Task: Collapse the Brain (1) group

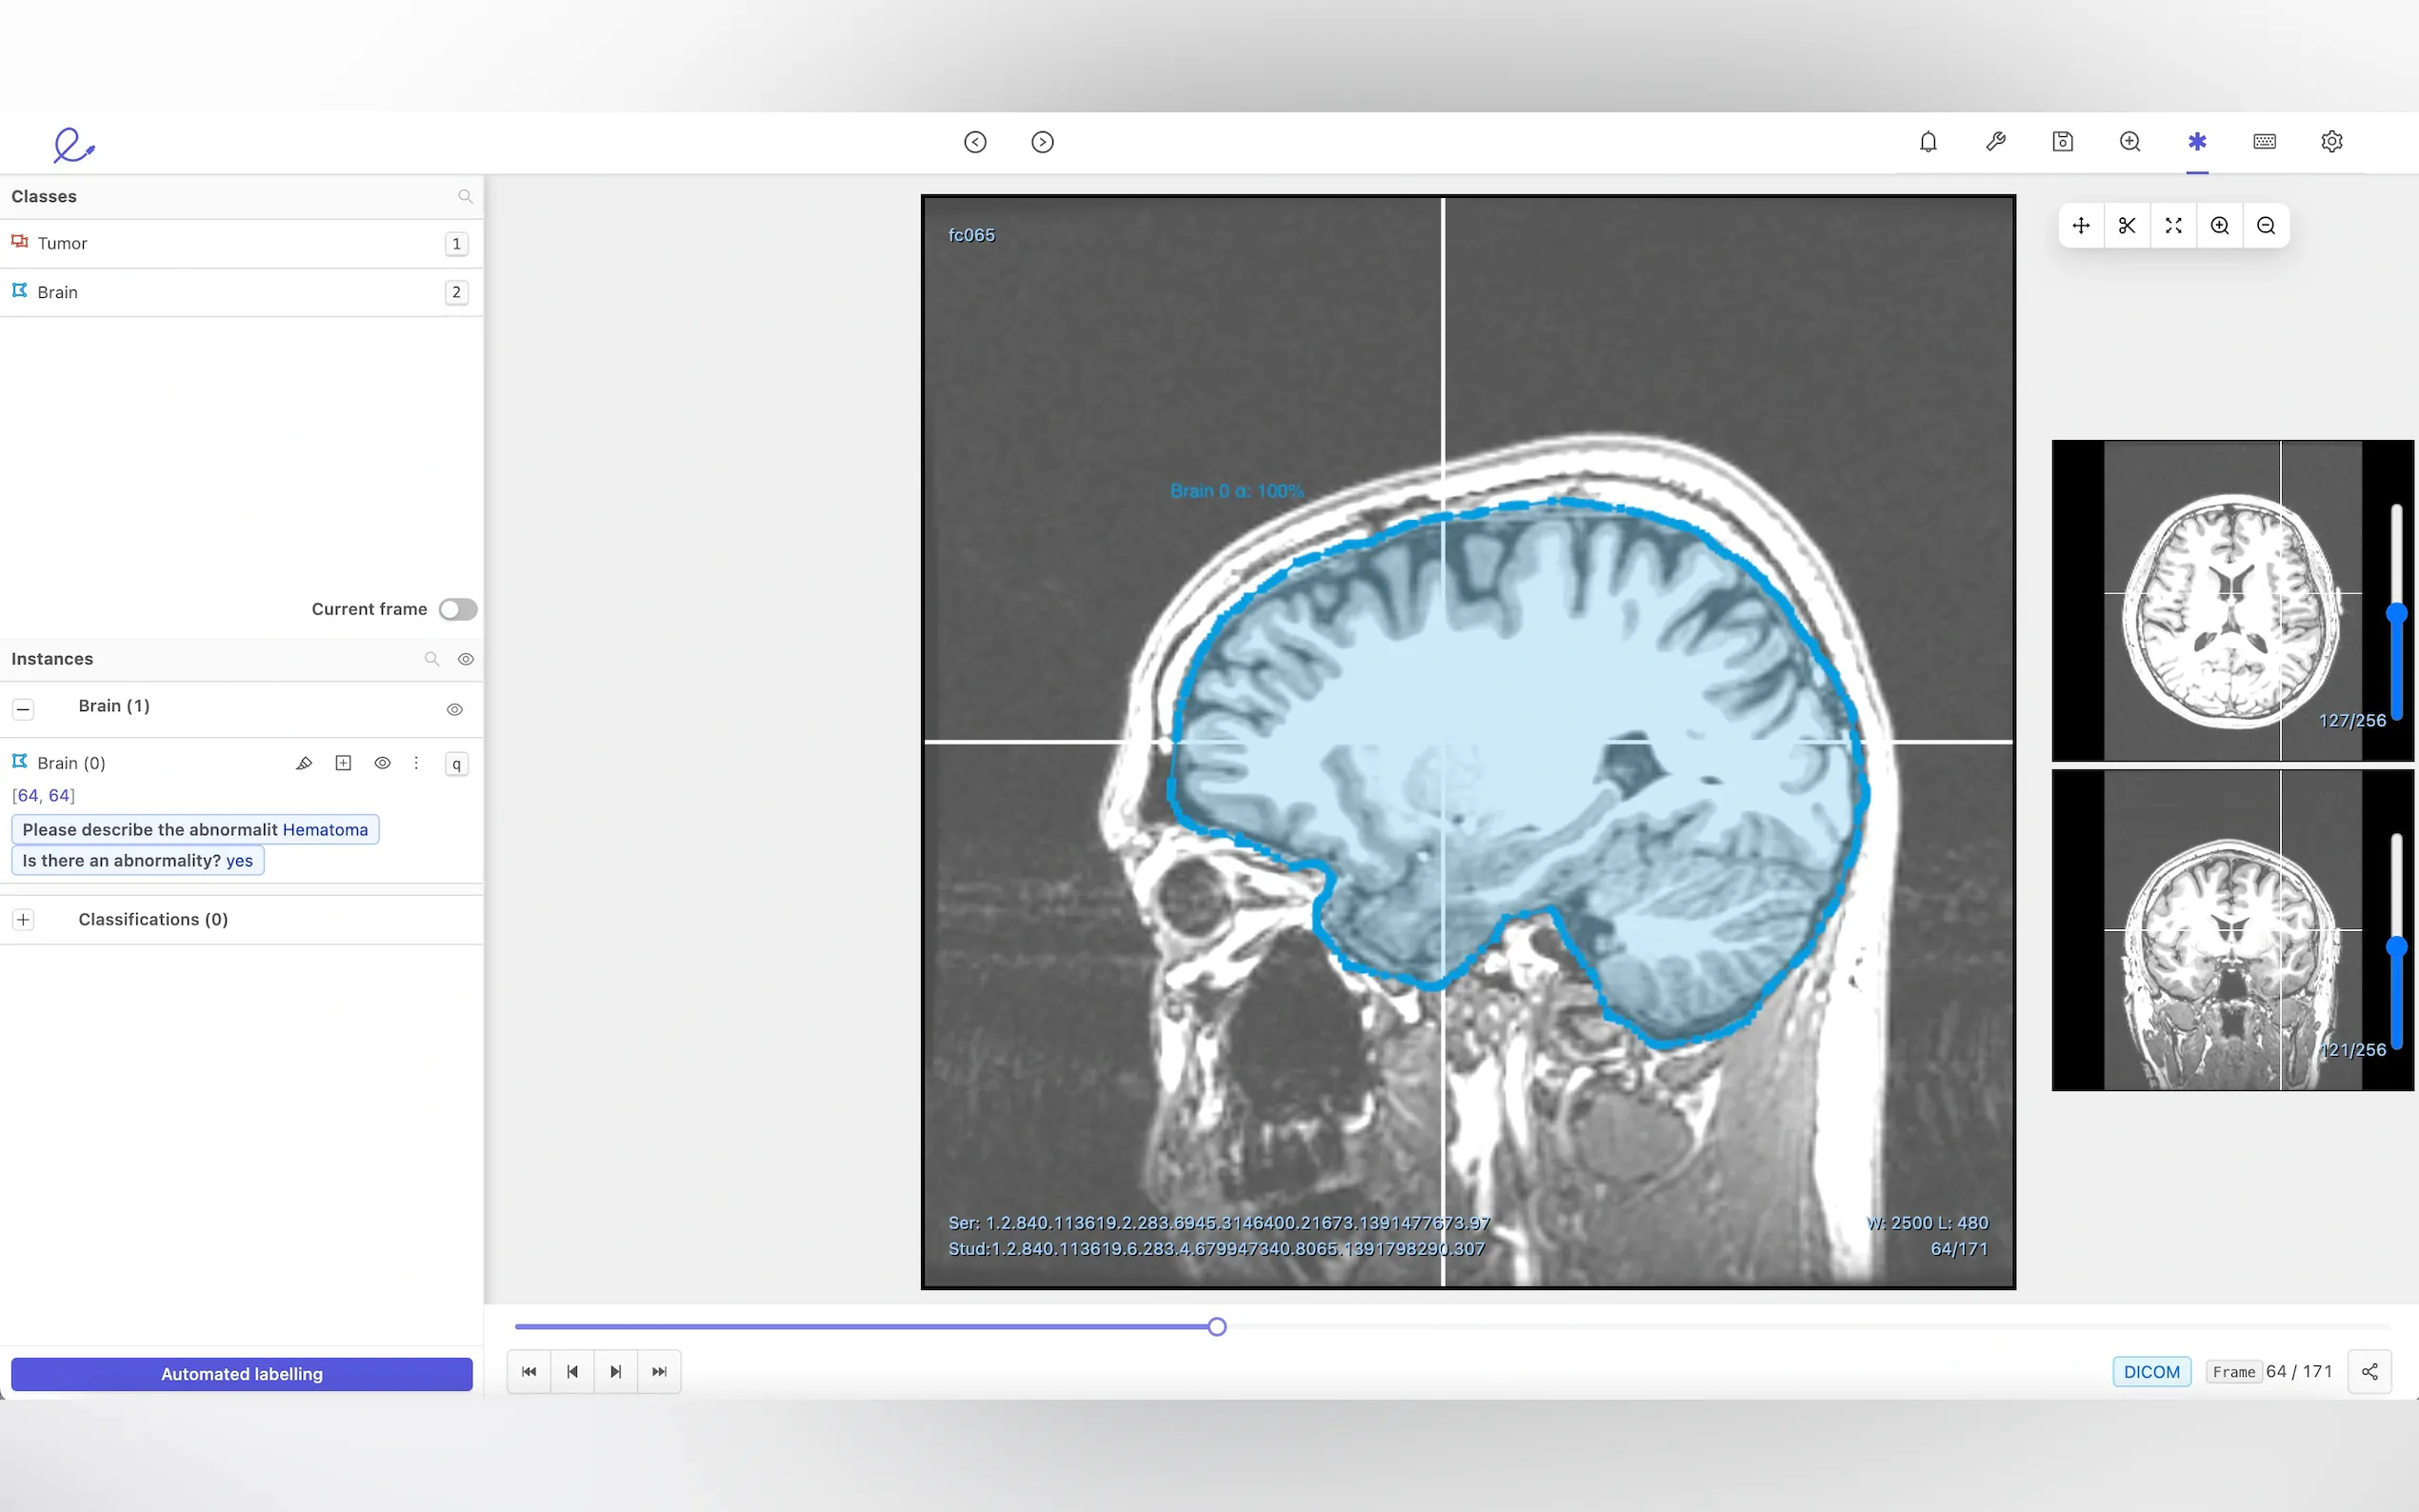Action: tap(23, 709)
